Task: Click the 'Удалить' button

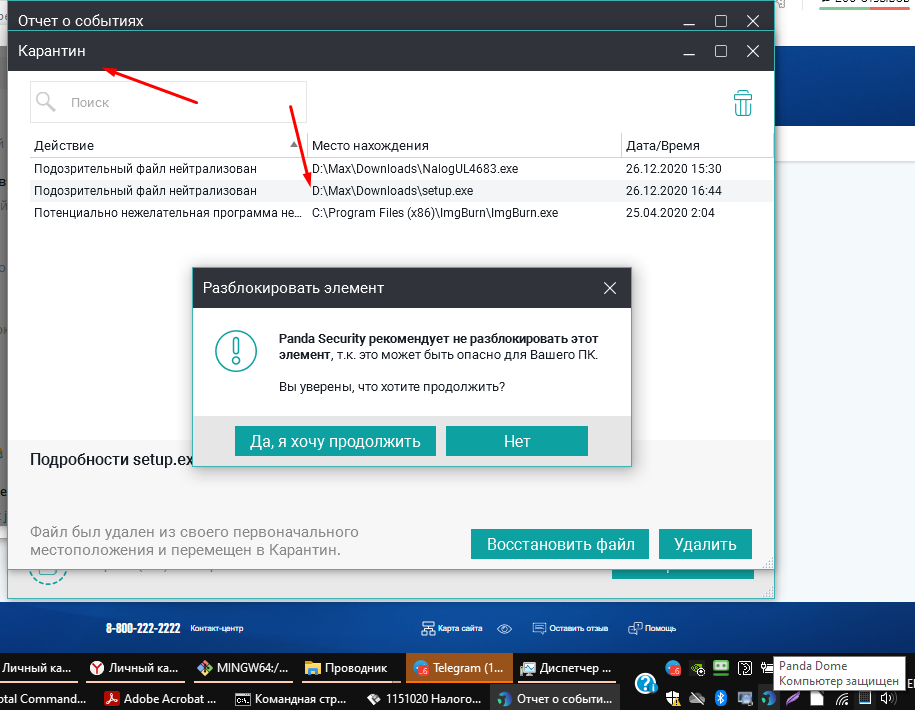Action: [x=705, y=544]
